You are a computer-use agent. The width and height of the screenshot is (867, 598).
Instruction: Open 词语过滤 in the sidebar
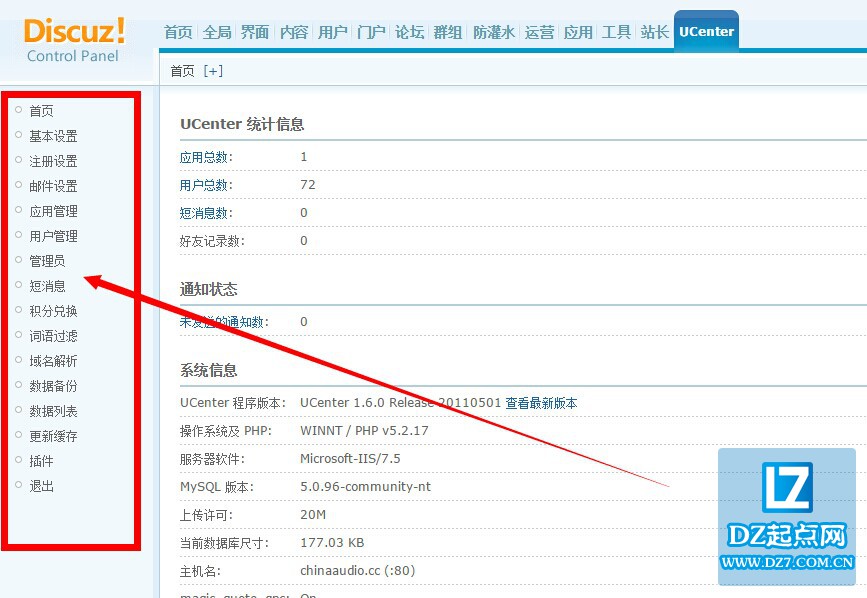tap(53, 336)
